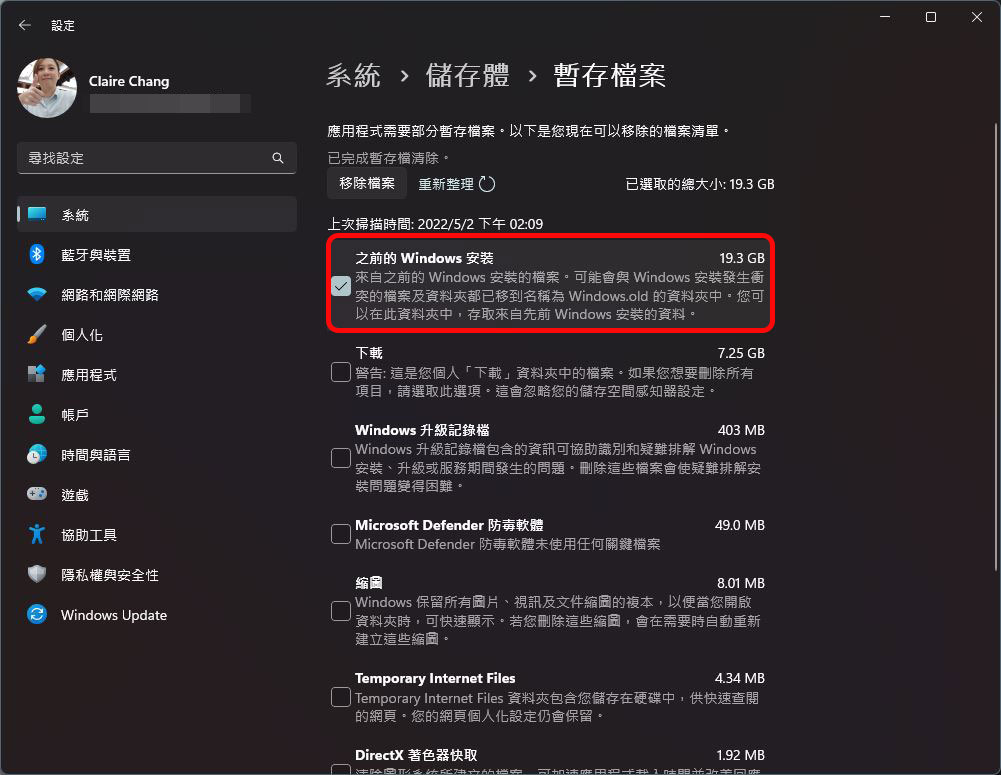Click Microsoft Defender 防毒軟體 title
Screen dimensions: 1001x775
449,525
